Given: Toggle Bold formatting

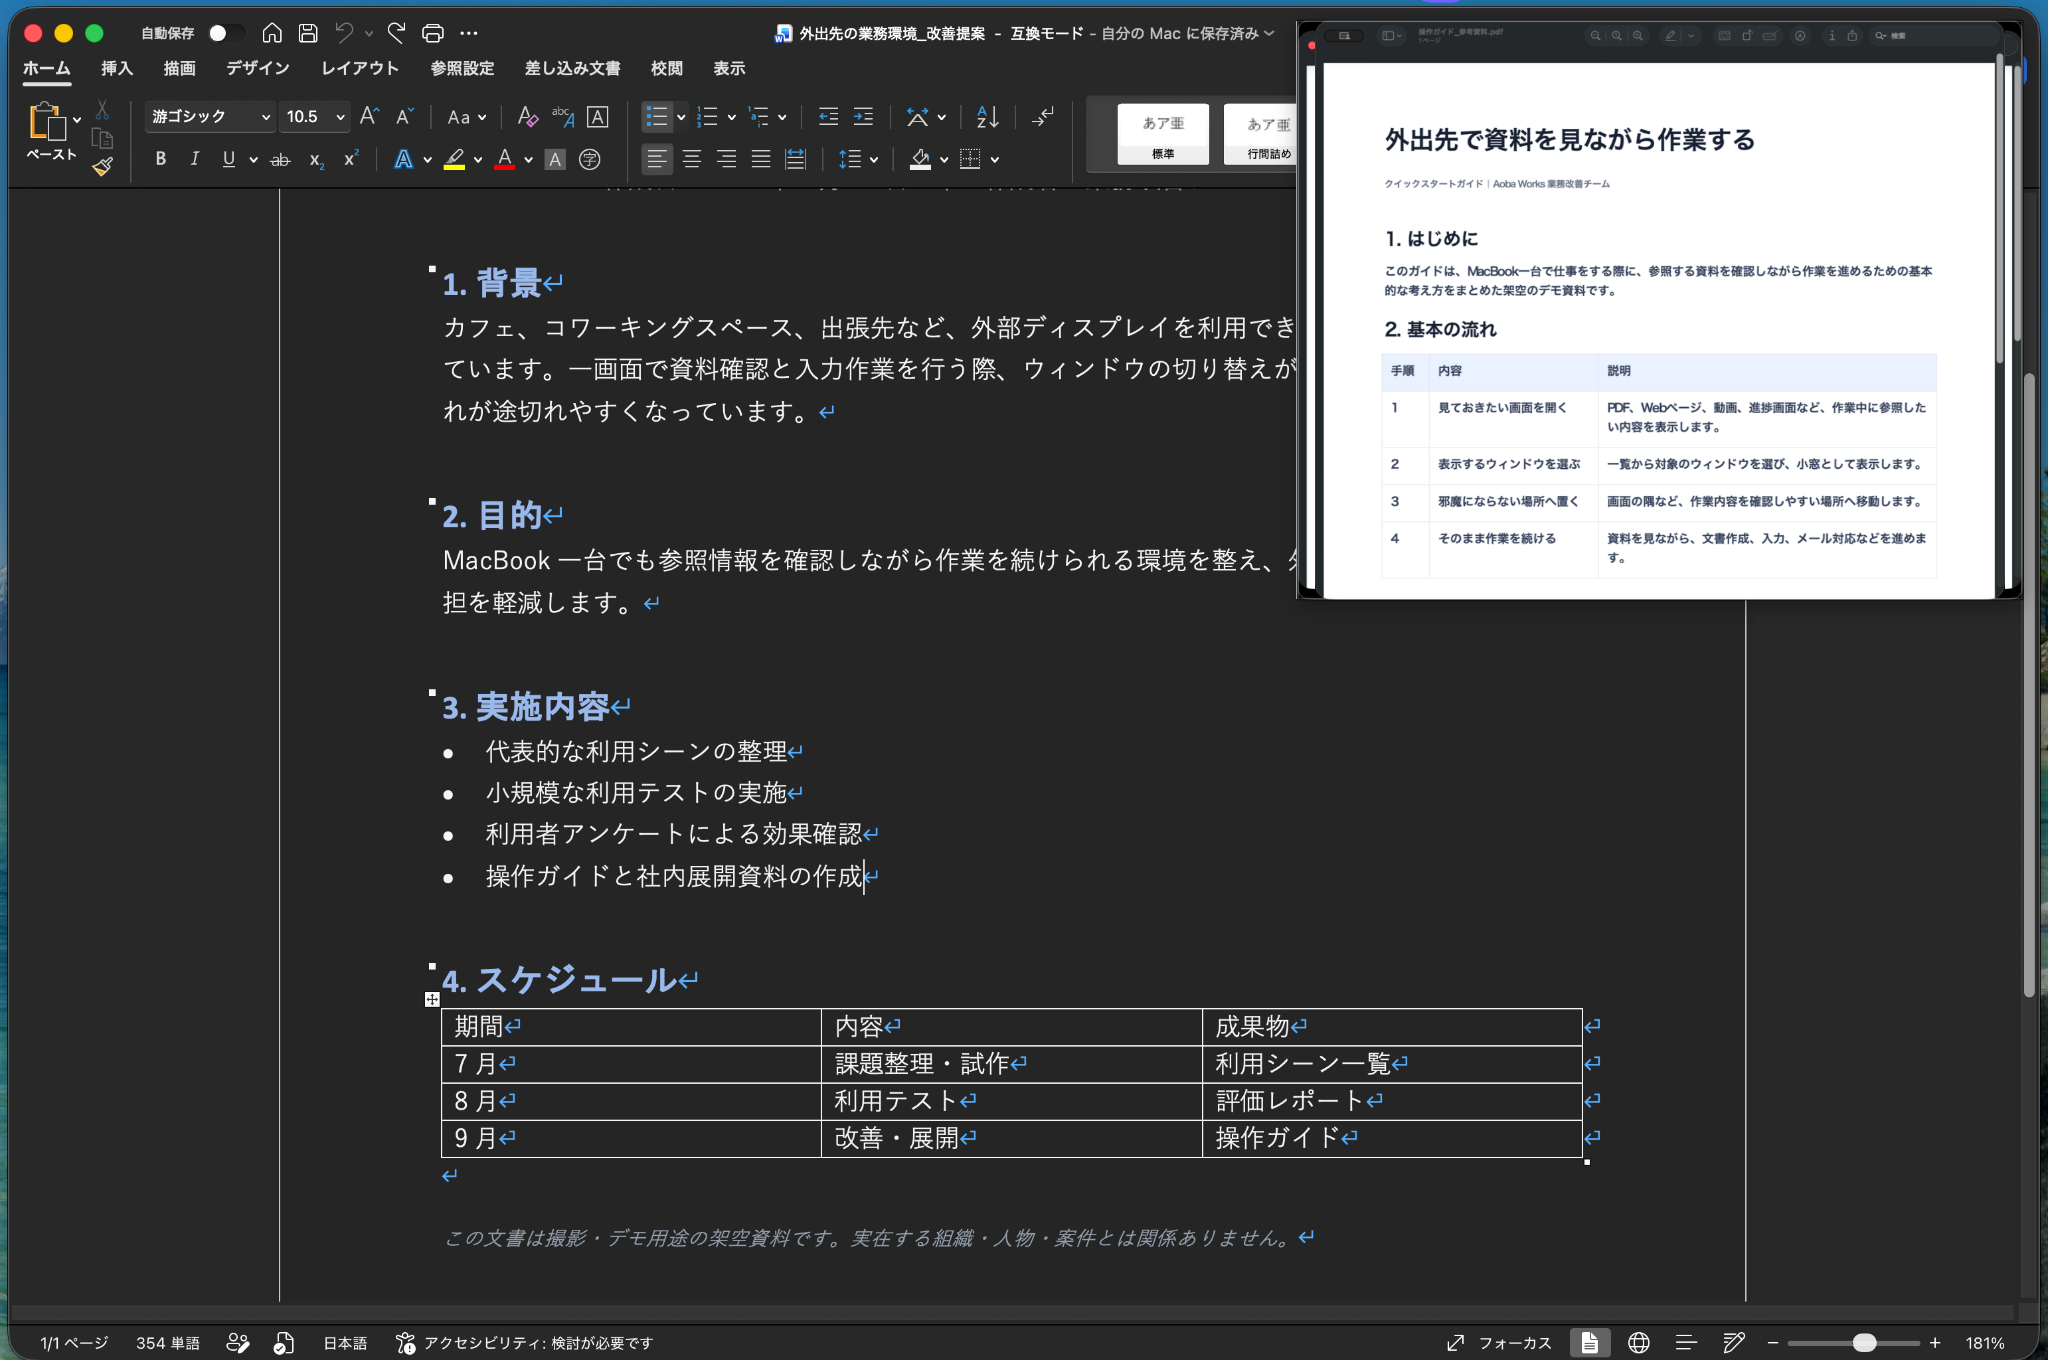Looking at the screenshot, I should point(160,159).
